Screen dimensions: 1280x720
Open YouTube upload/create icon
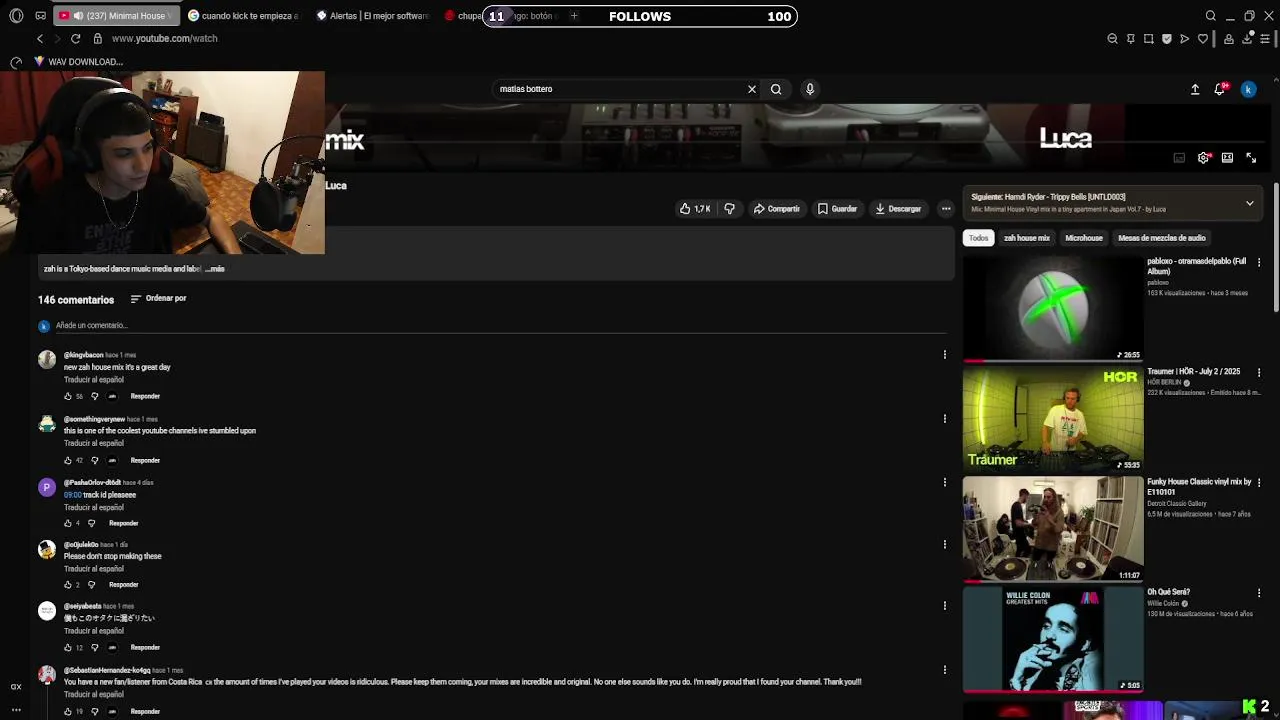coord(1195,89)
